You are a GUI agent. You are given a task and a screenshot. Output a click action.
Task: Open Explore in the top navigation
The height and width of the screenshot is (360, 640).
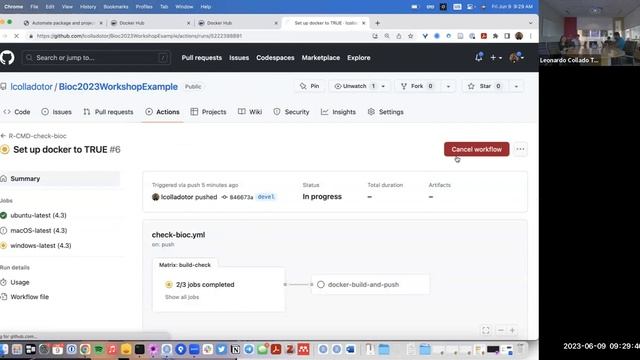(359, 58)
